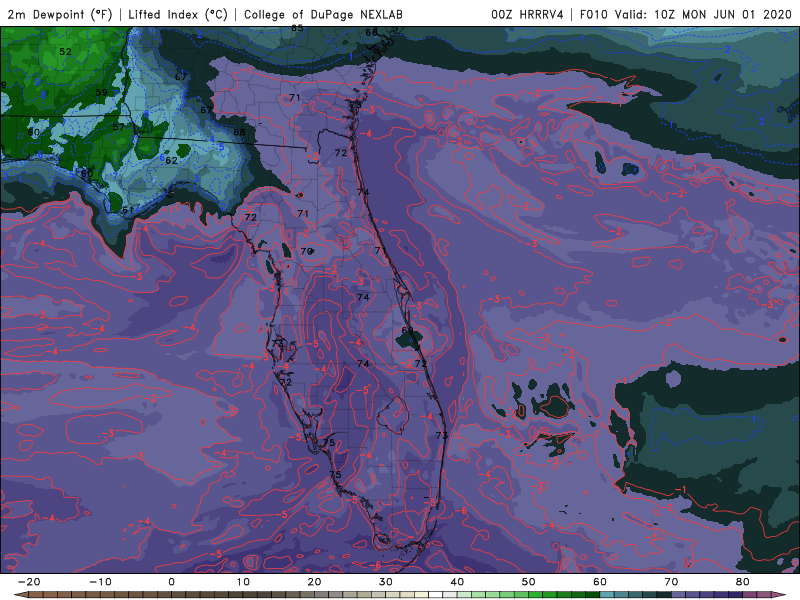Click the '70' dewpoint value in north Florida

coord(306,251)
